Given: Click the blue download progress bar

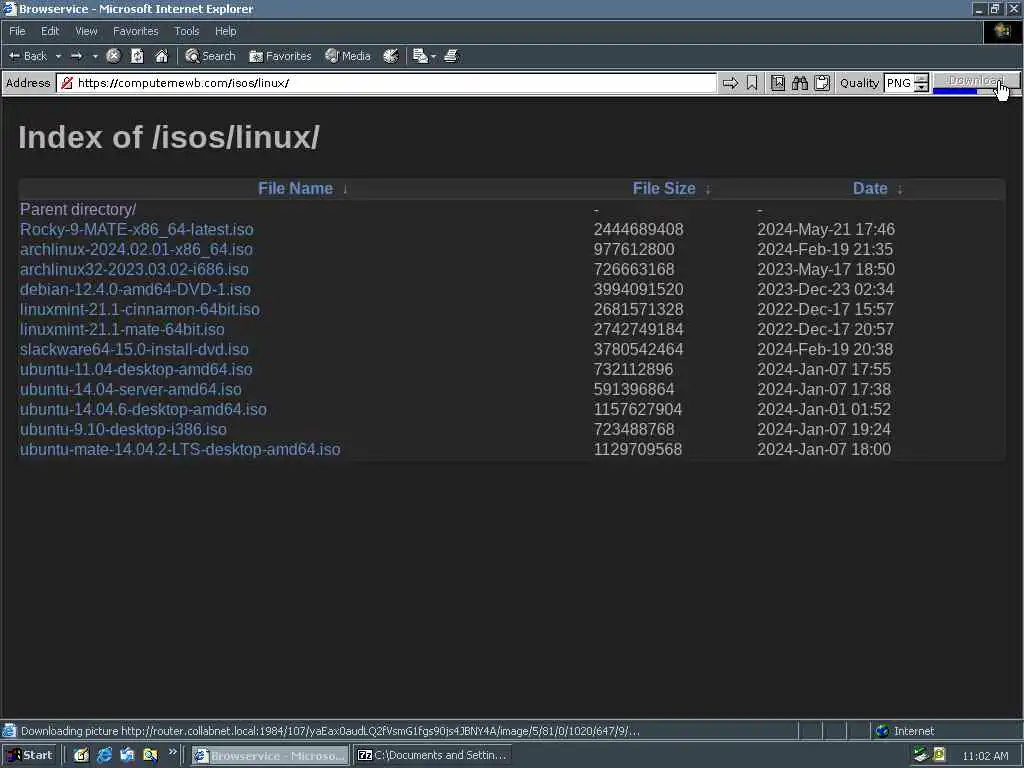Looking at the screenshot, I should click(955, 91).
